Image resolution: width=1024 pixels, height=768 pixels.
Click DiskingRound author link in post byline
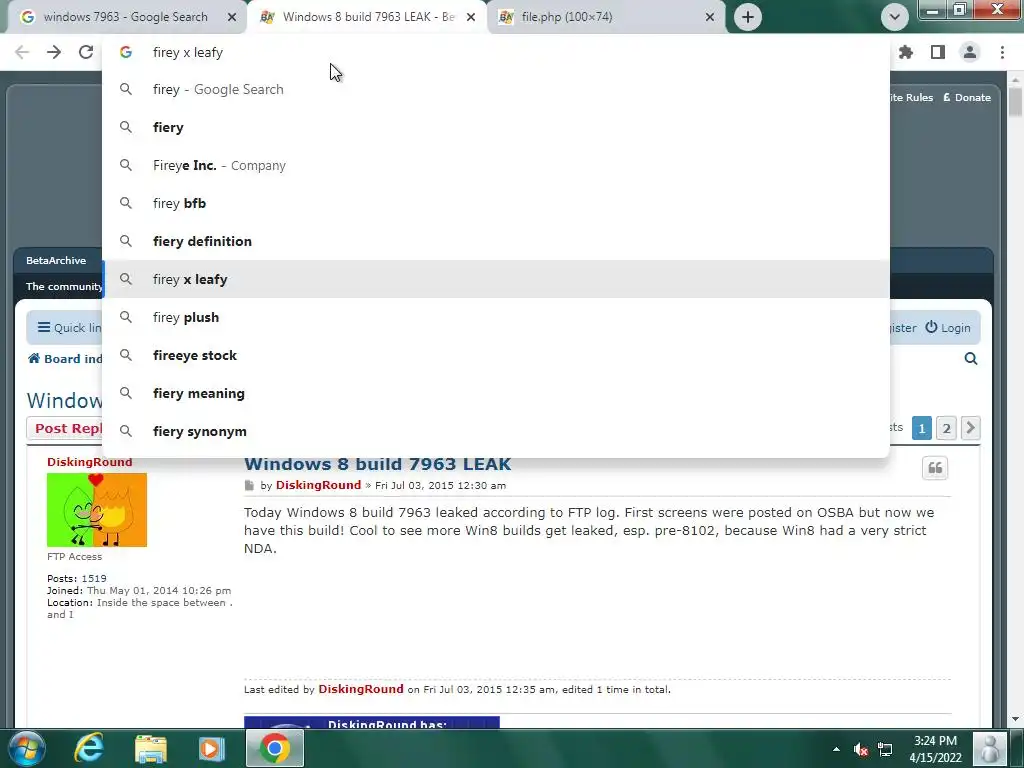point(318,485)
